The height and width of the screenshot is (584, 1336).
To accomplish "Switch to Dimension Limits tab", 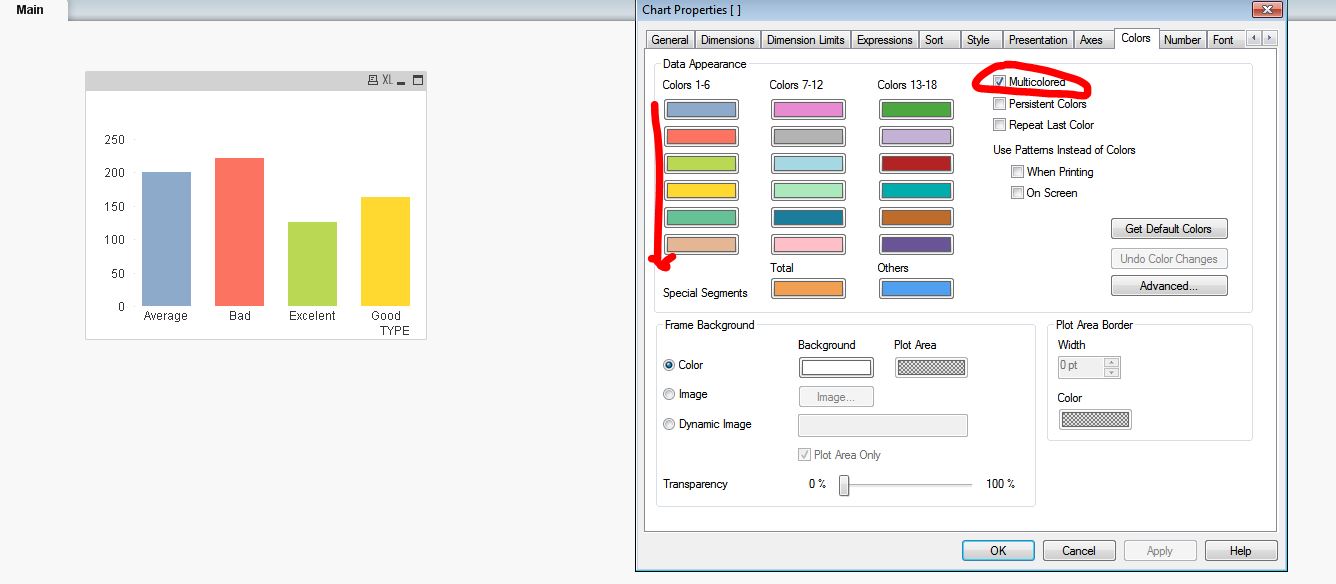I will [x=806, y=40].
